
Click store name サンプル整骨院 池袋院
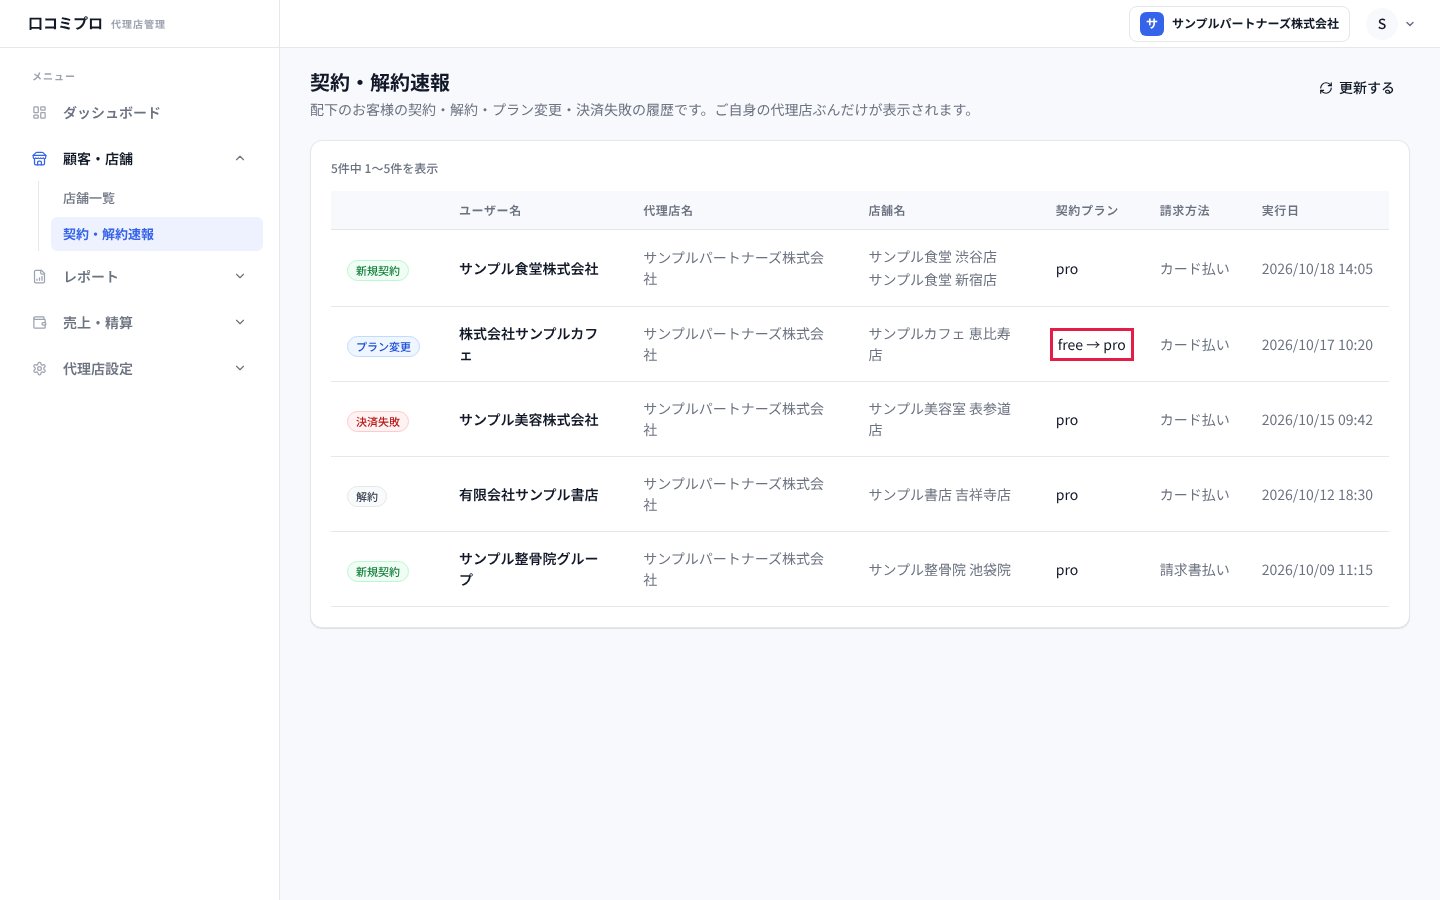[x=940, y=570]
